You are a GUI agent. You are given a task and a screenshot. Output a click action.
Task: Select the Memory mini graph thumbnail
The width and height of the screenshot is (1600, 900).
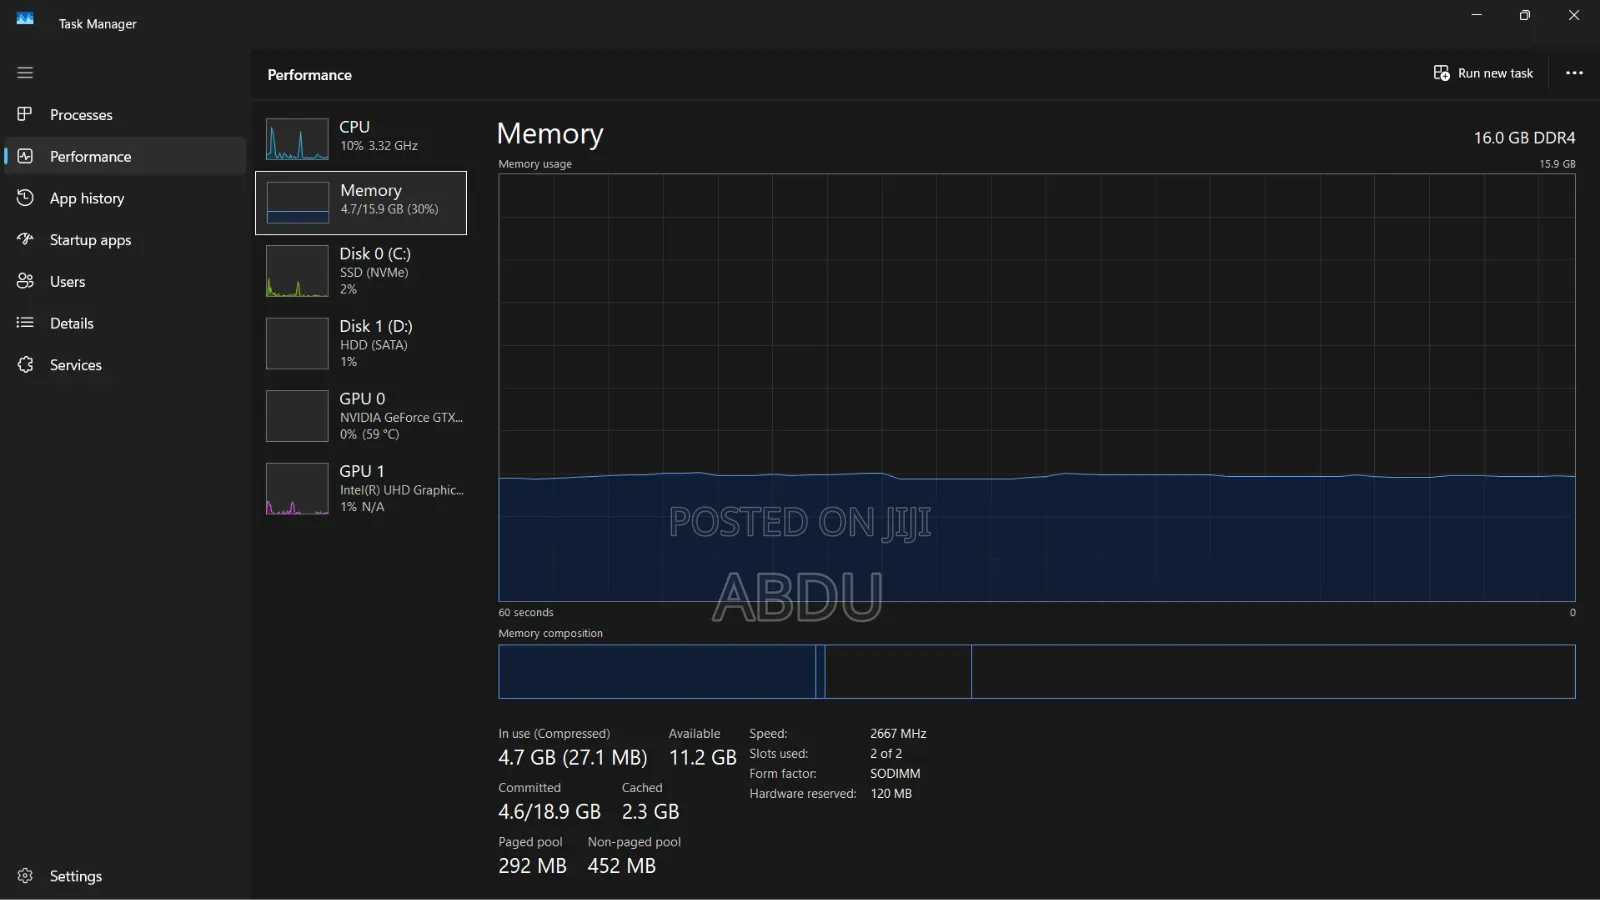pos(297,202)
